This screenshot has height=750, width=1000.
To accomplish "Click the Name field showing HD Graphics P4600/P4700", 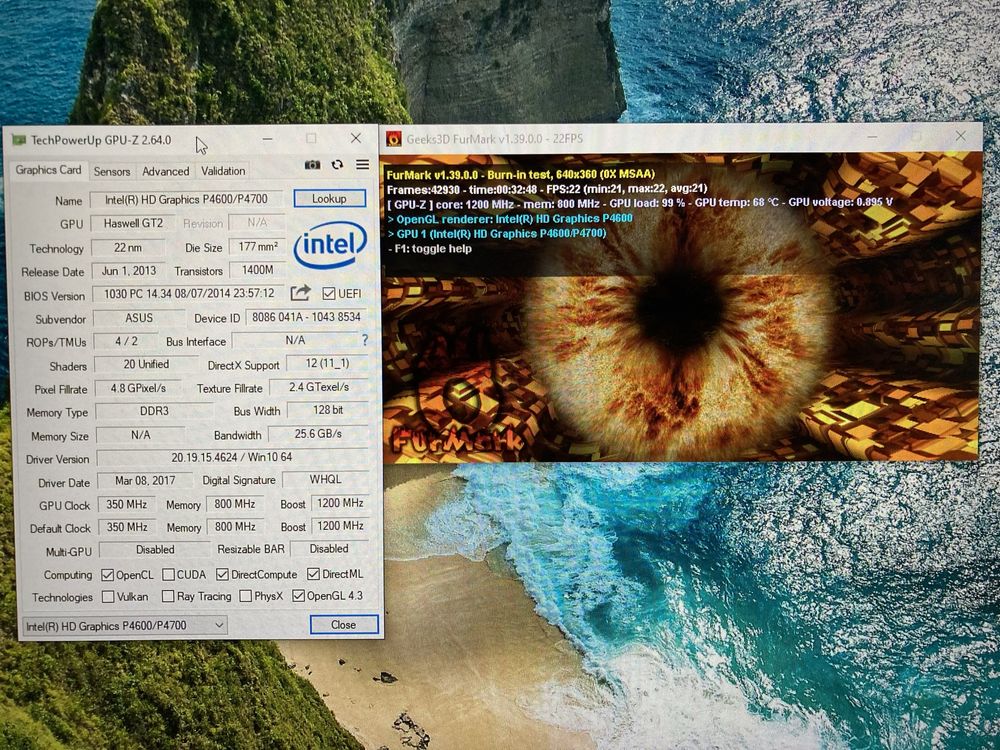I will click(x=186, y=200).
